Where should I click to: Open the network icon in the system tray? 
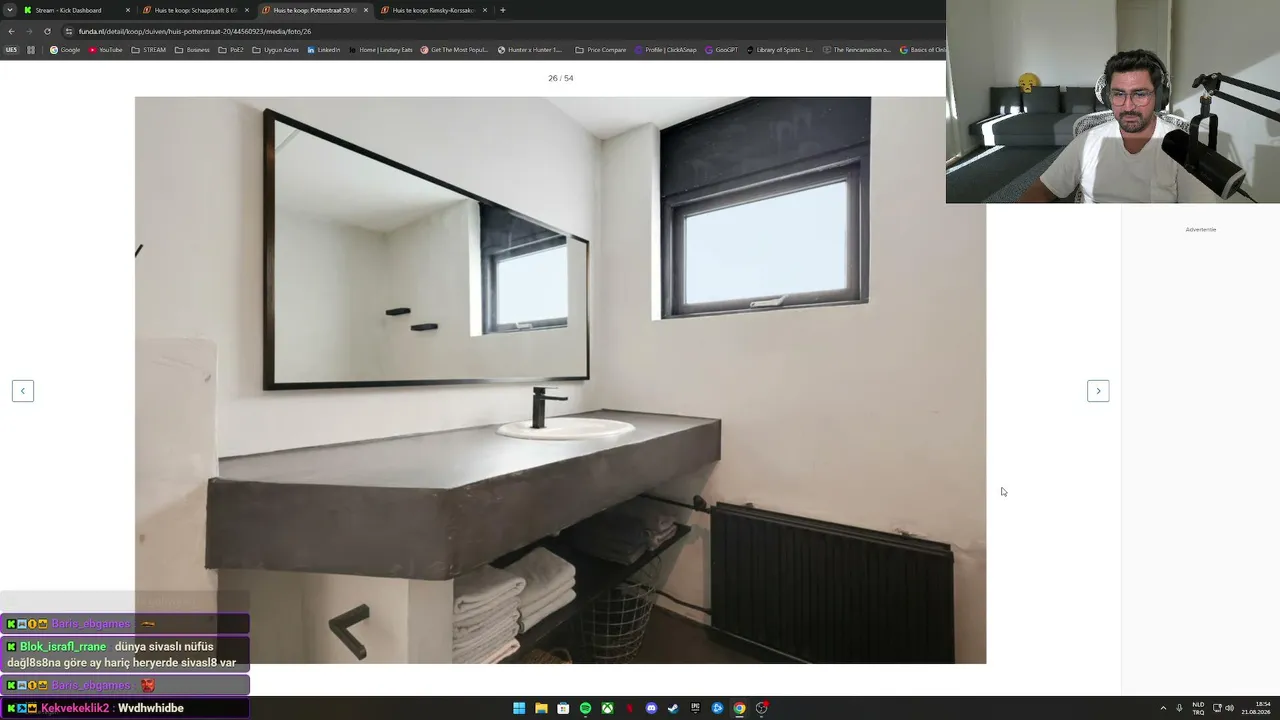pos(1217,708)
